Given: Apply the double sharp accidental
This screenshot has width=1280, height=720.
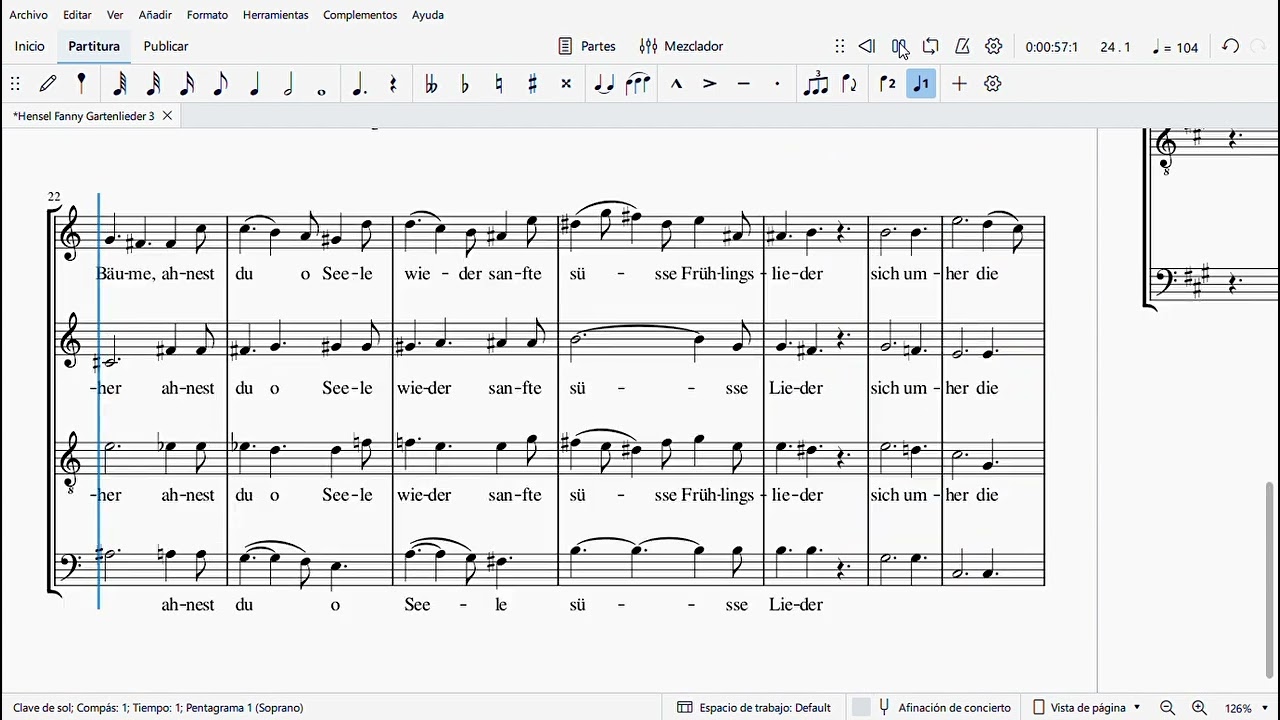Looking at the screenshot, I should click(566, 84).
